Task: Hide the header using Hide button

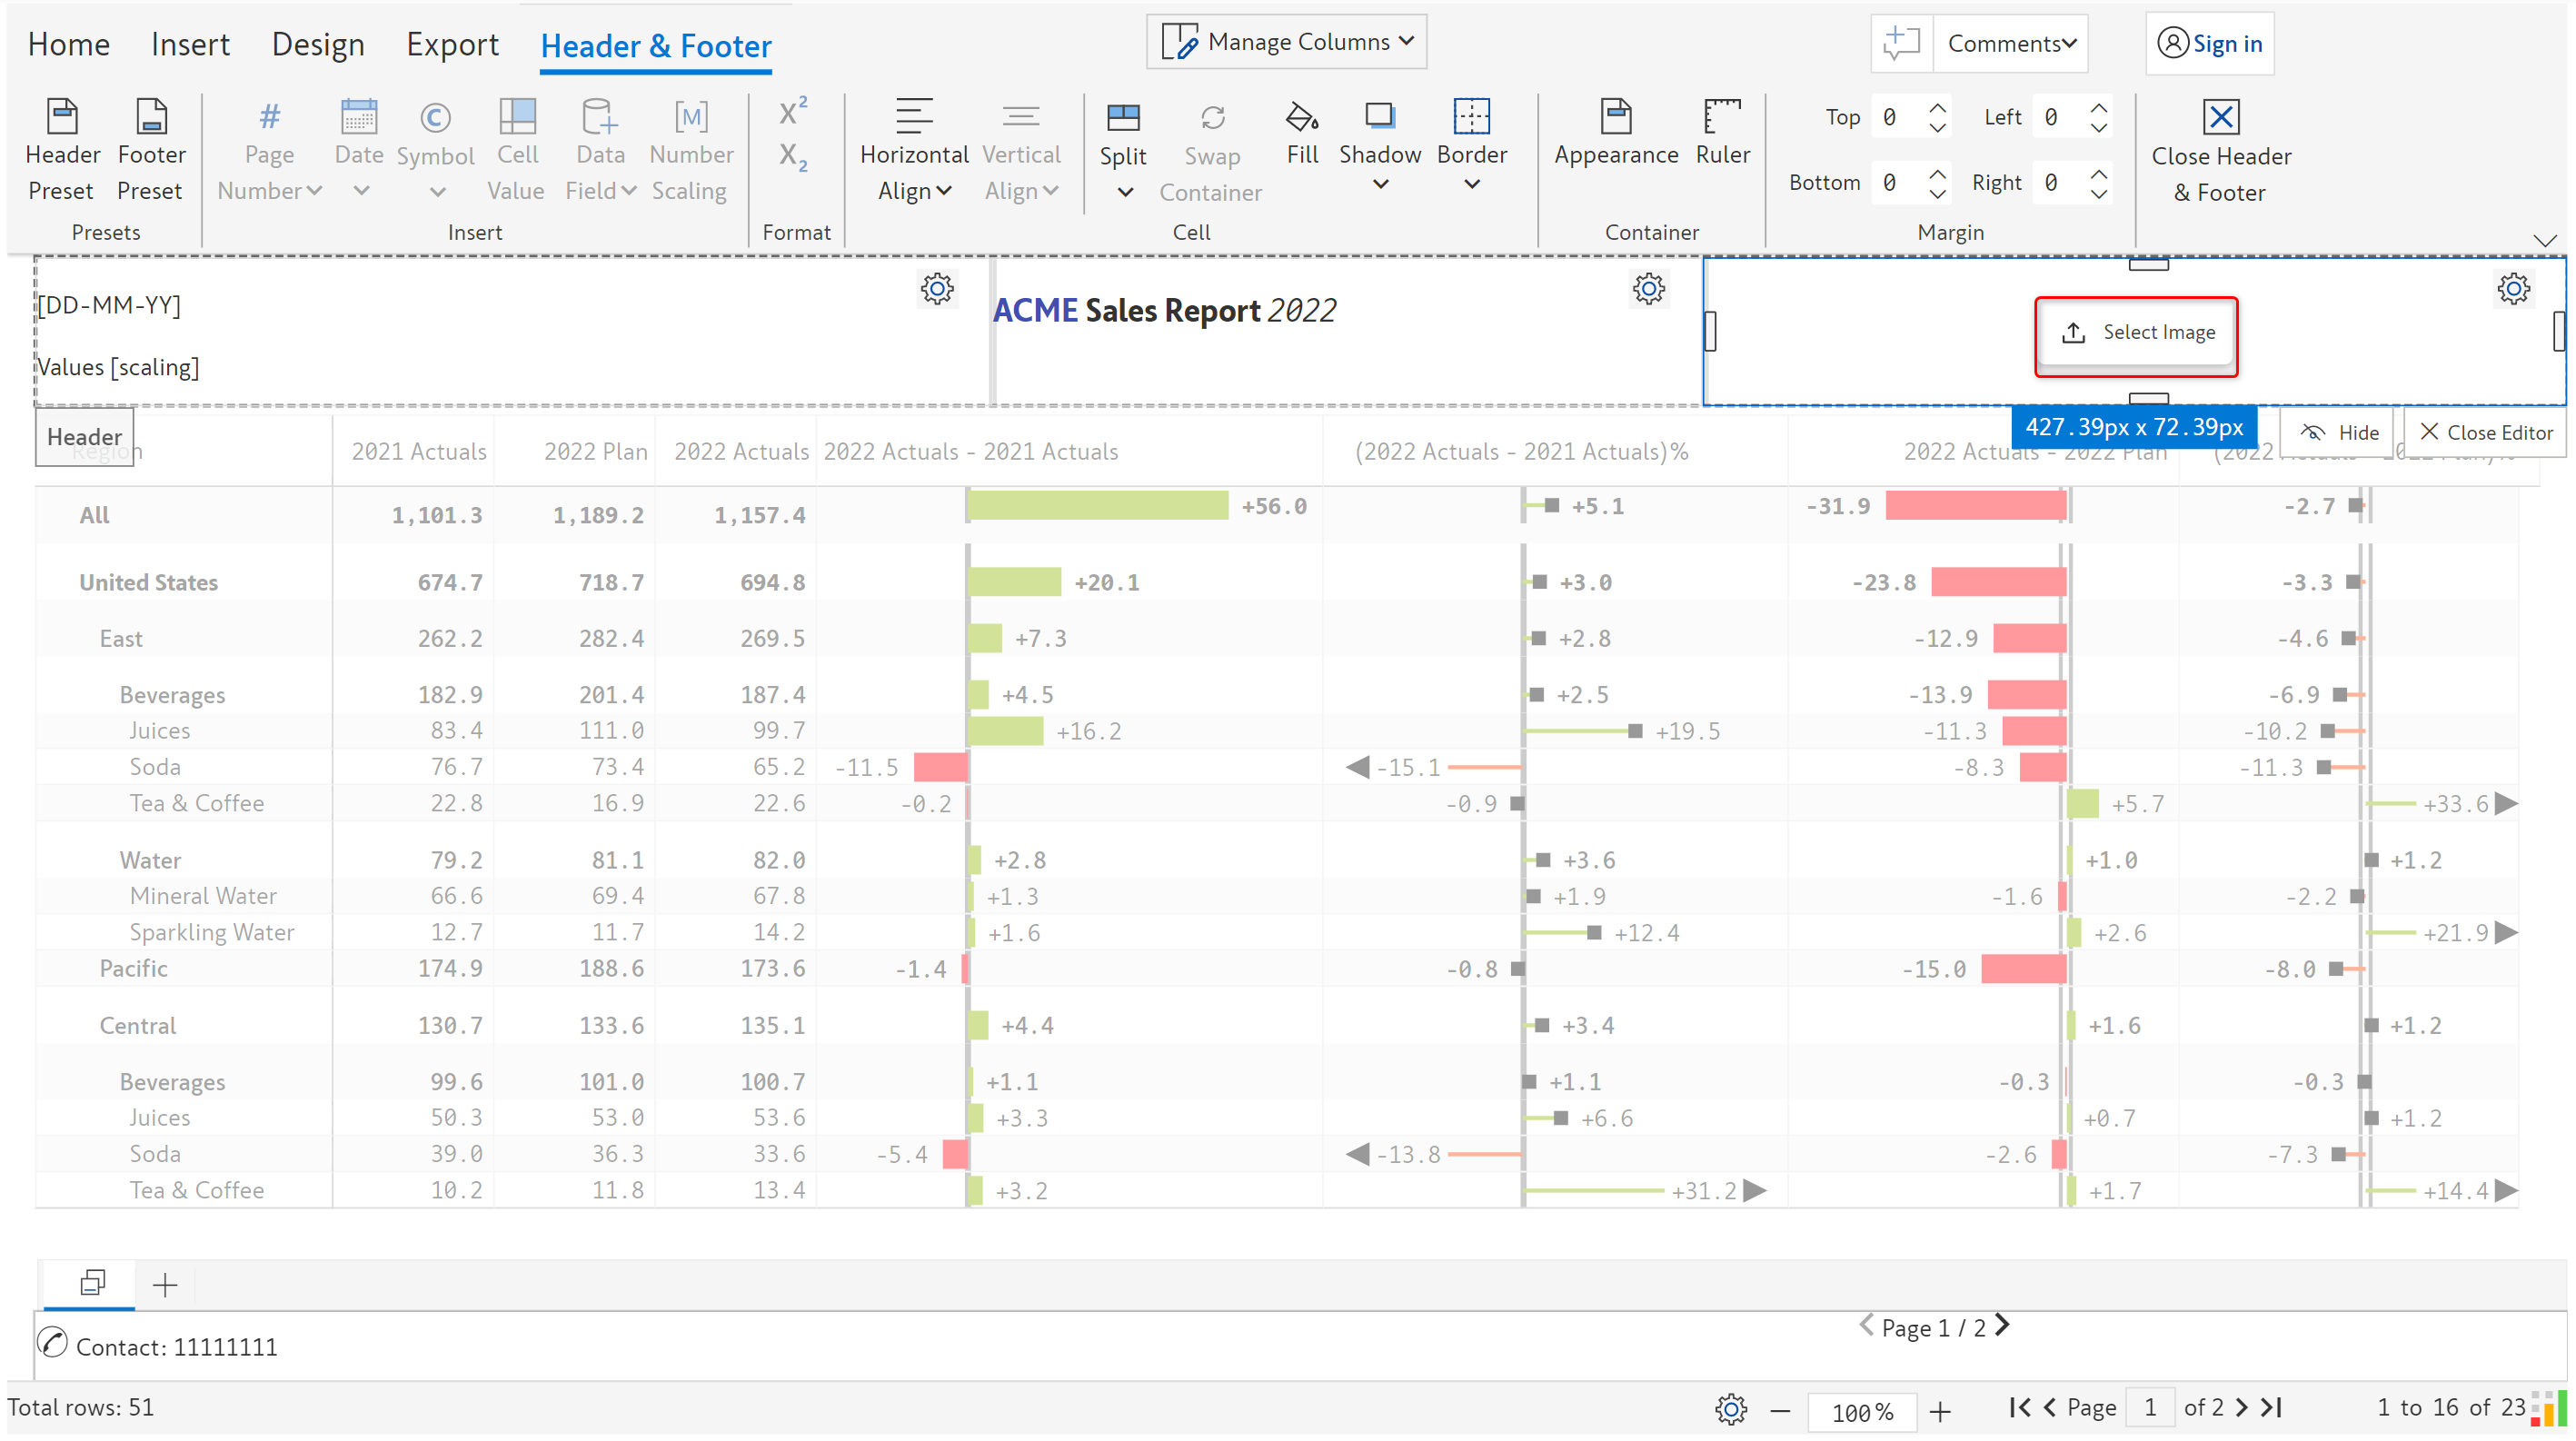Action: pos(2339,432)
